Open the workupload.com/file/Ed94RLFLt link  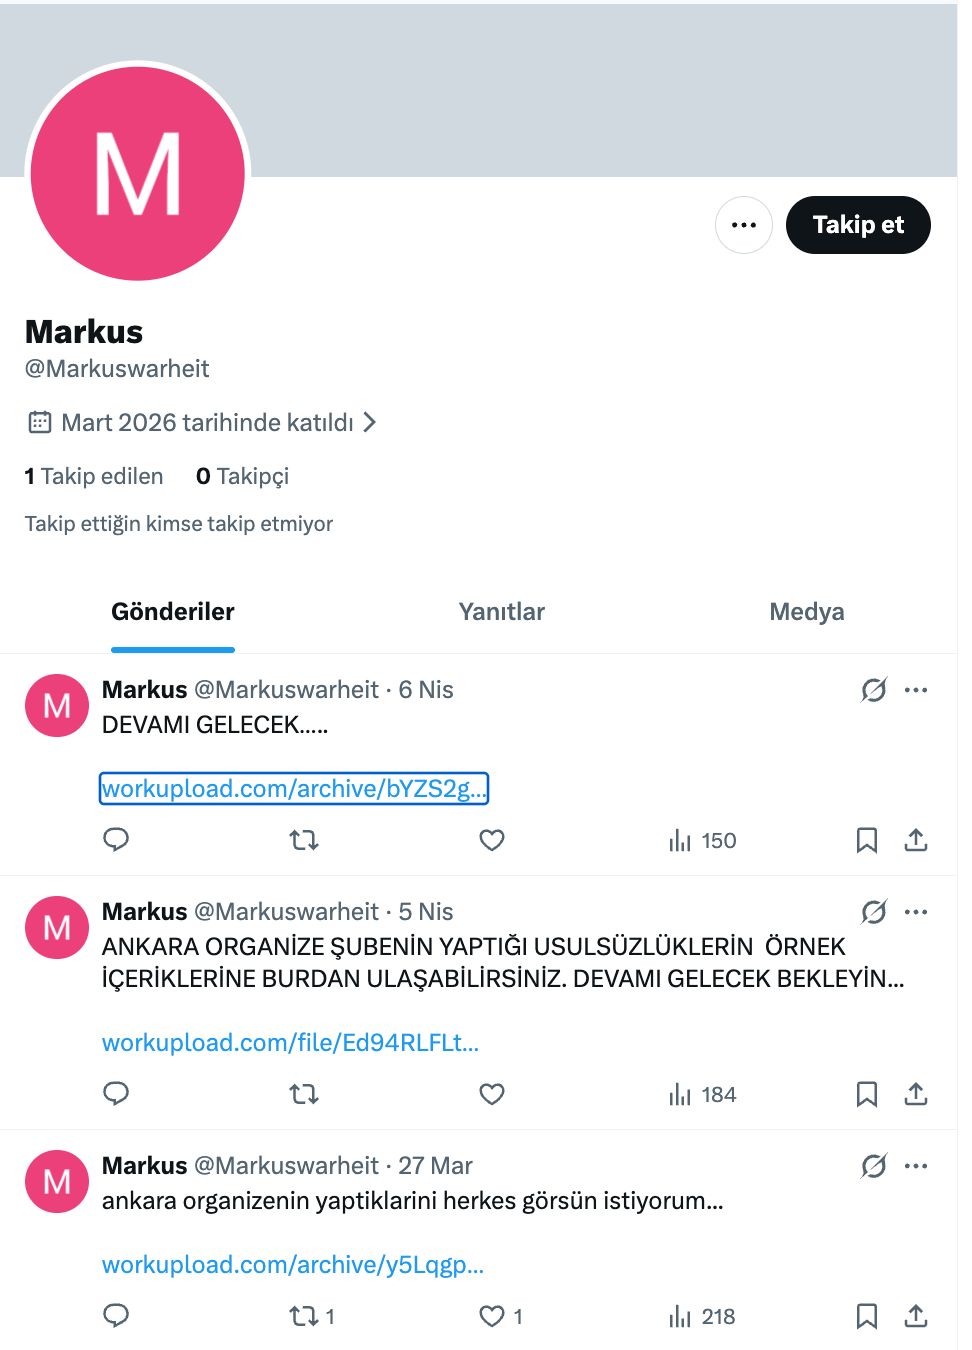(290, 1043)
